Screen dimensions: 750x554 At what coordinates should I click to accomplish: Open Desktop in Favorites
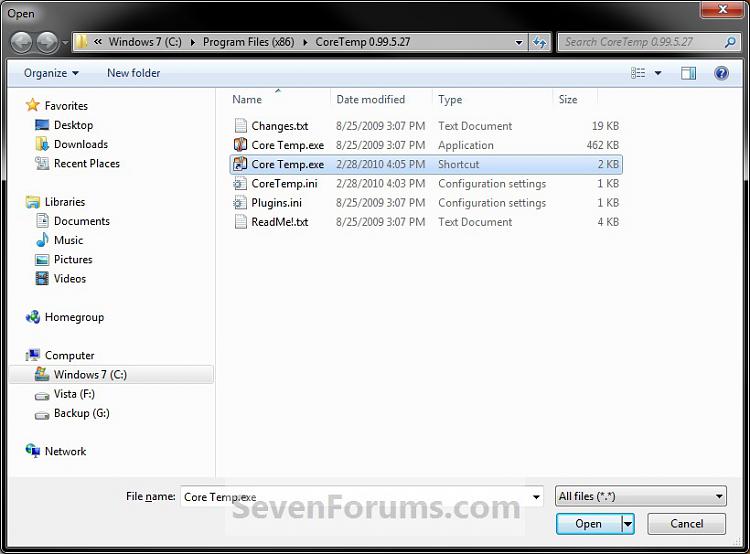click(73, 125)
